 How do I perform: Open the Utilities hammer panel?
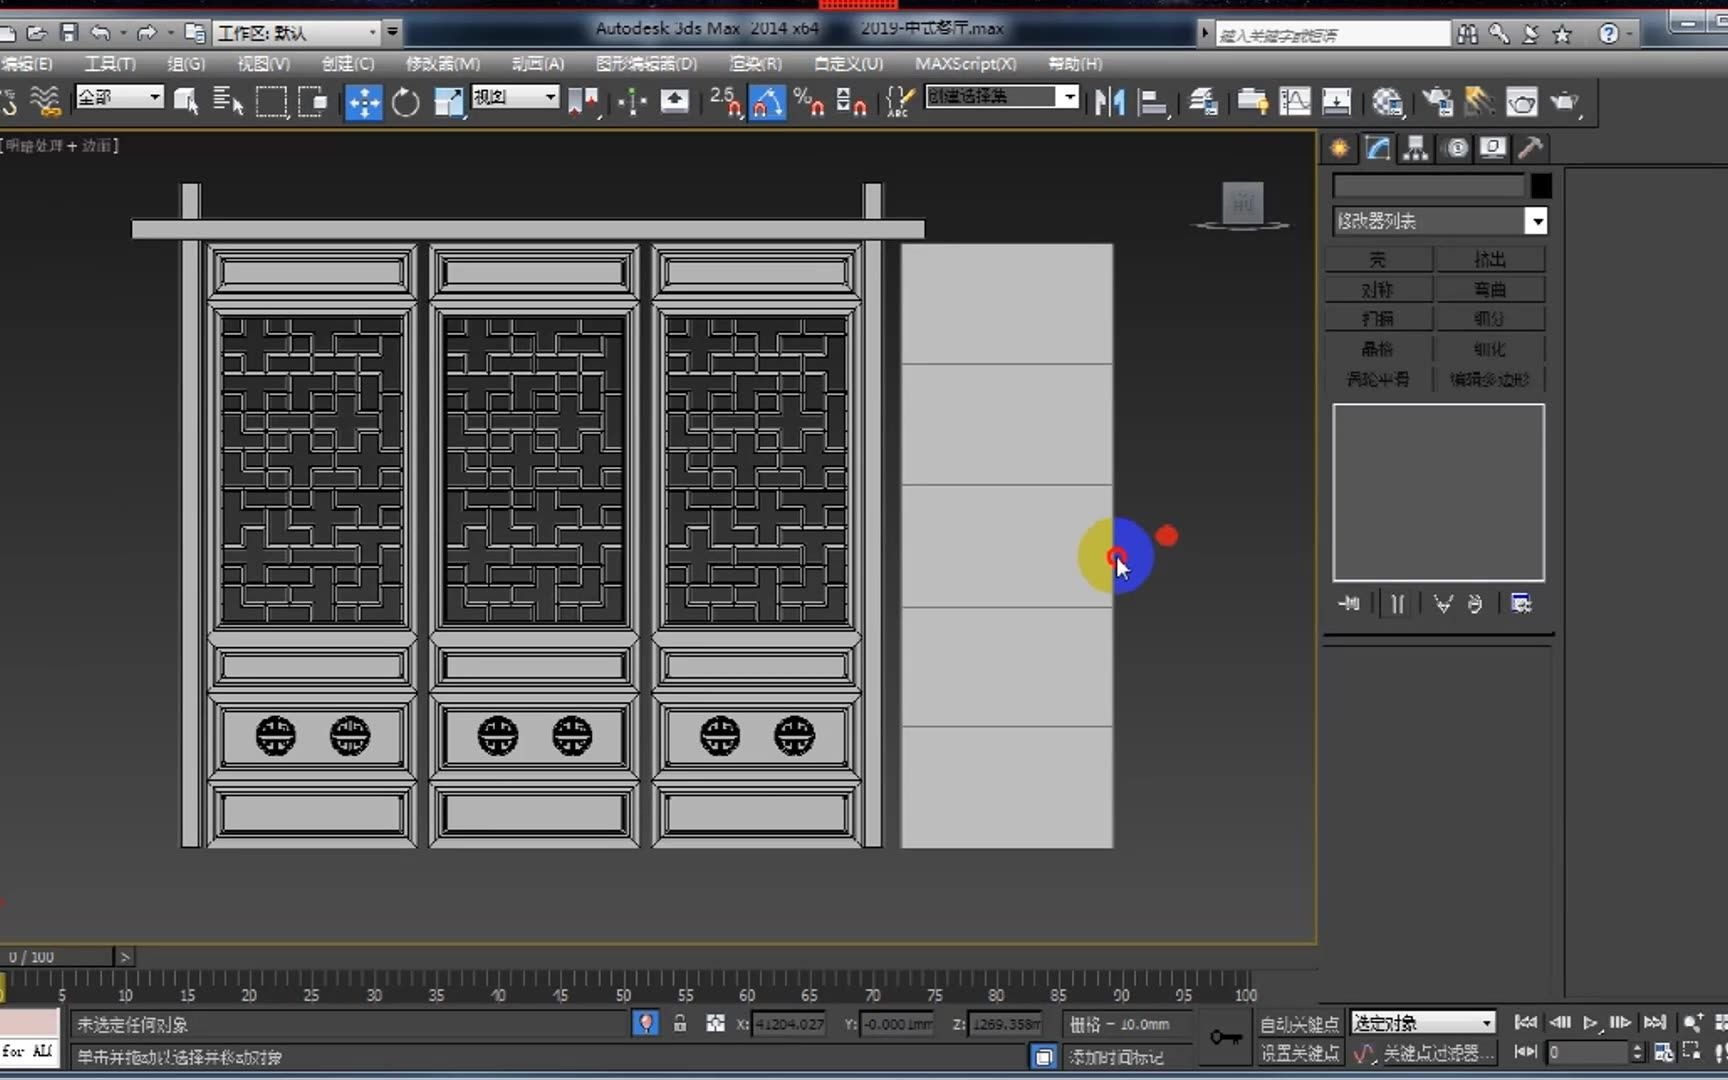tap(1530, 149)
